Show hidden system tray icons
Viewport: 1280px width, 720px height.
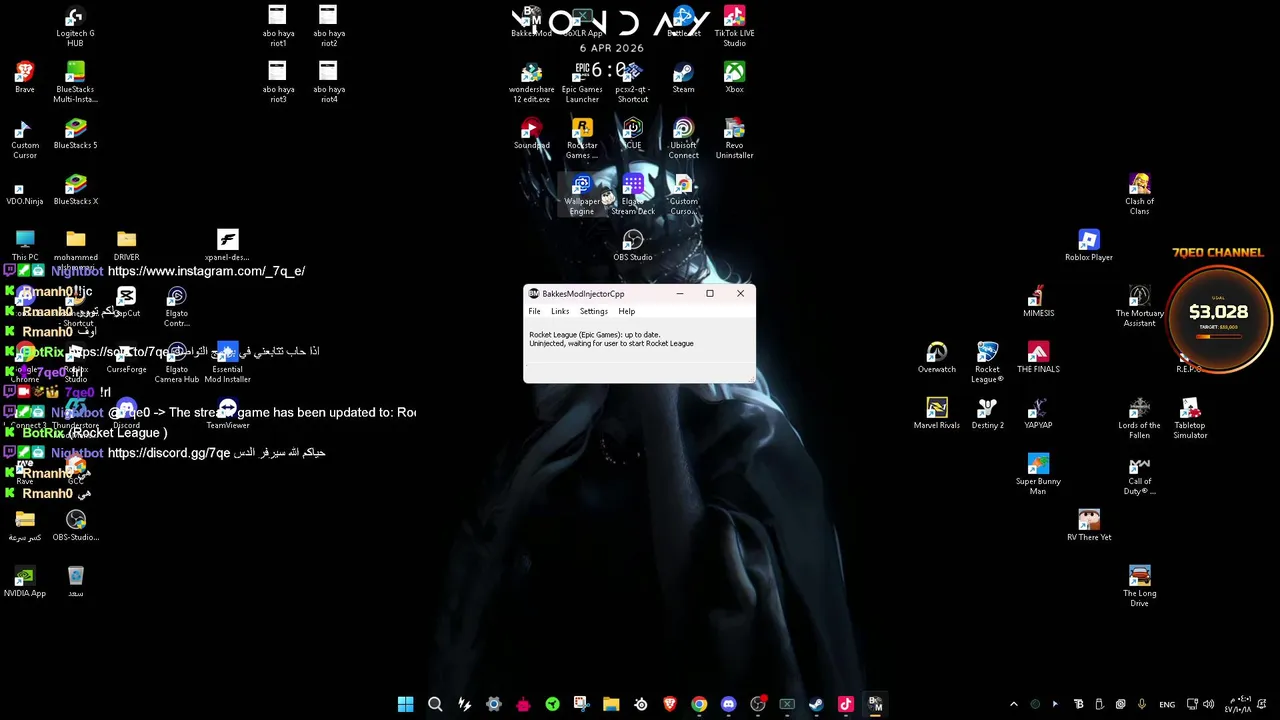coord(1013,704)
